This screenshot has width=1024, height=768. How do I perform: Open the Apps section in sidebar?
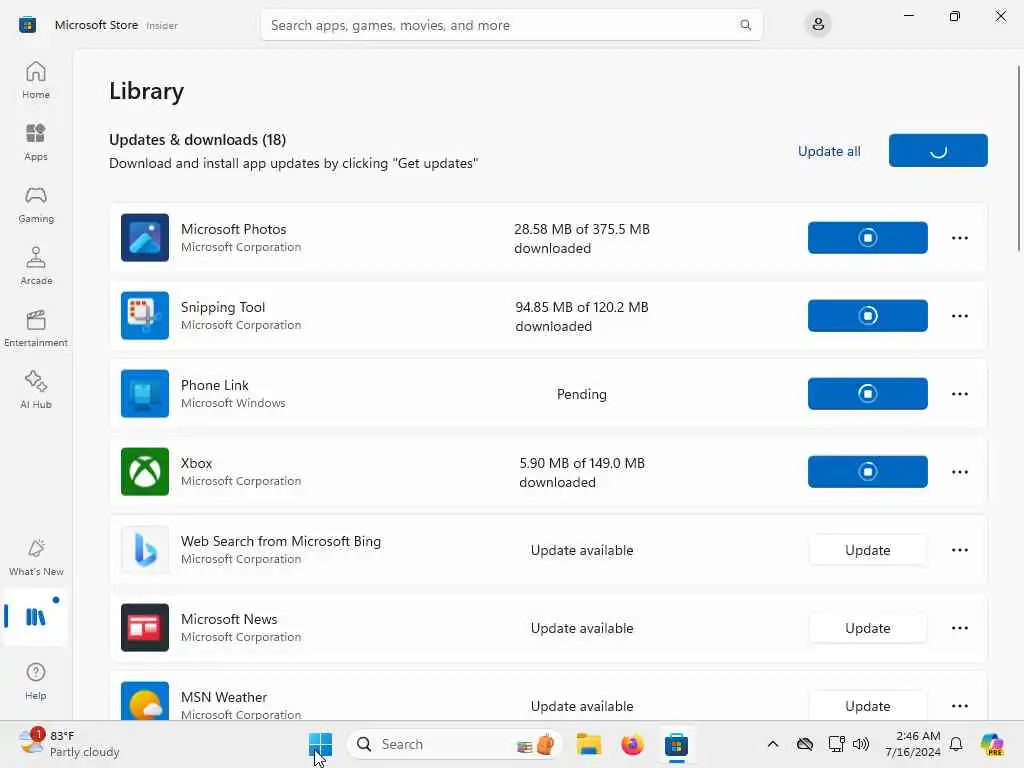(x=36, y=142)
